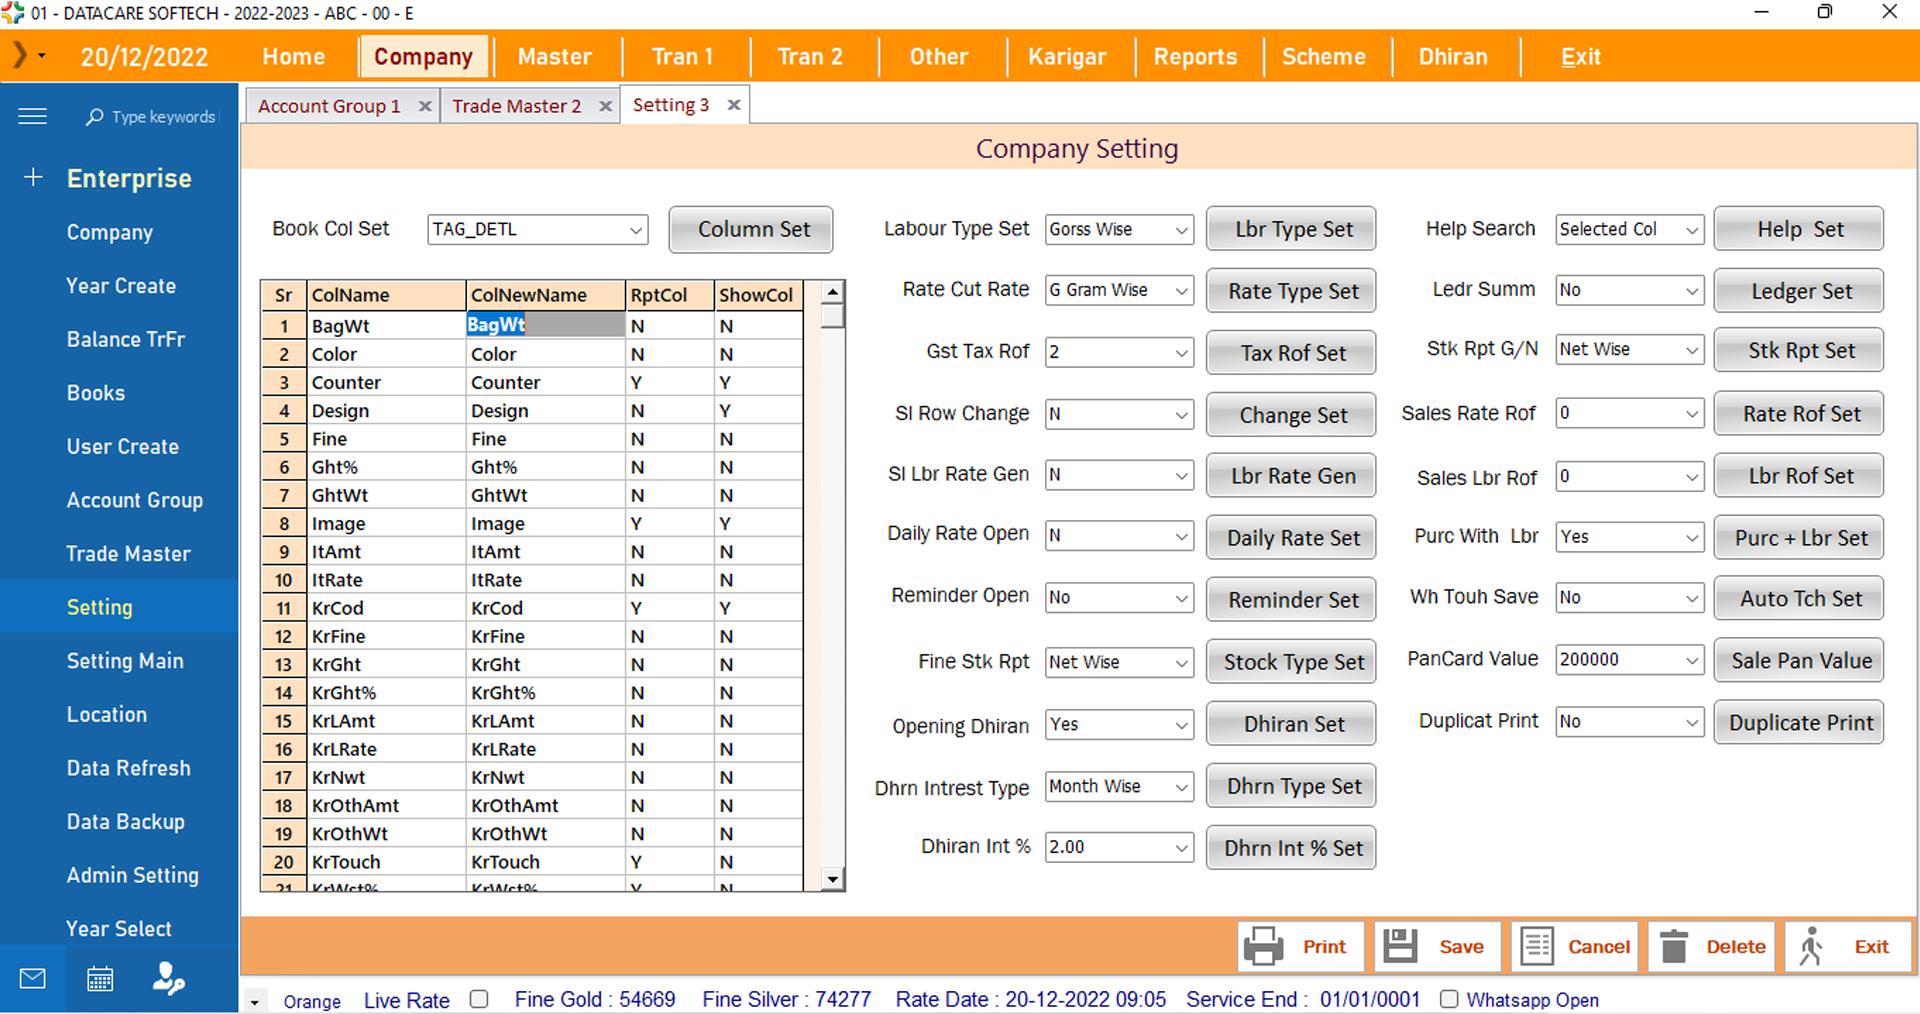
Task: Switch to Account Group 1 tab
Action: (329, 106)
